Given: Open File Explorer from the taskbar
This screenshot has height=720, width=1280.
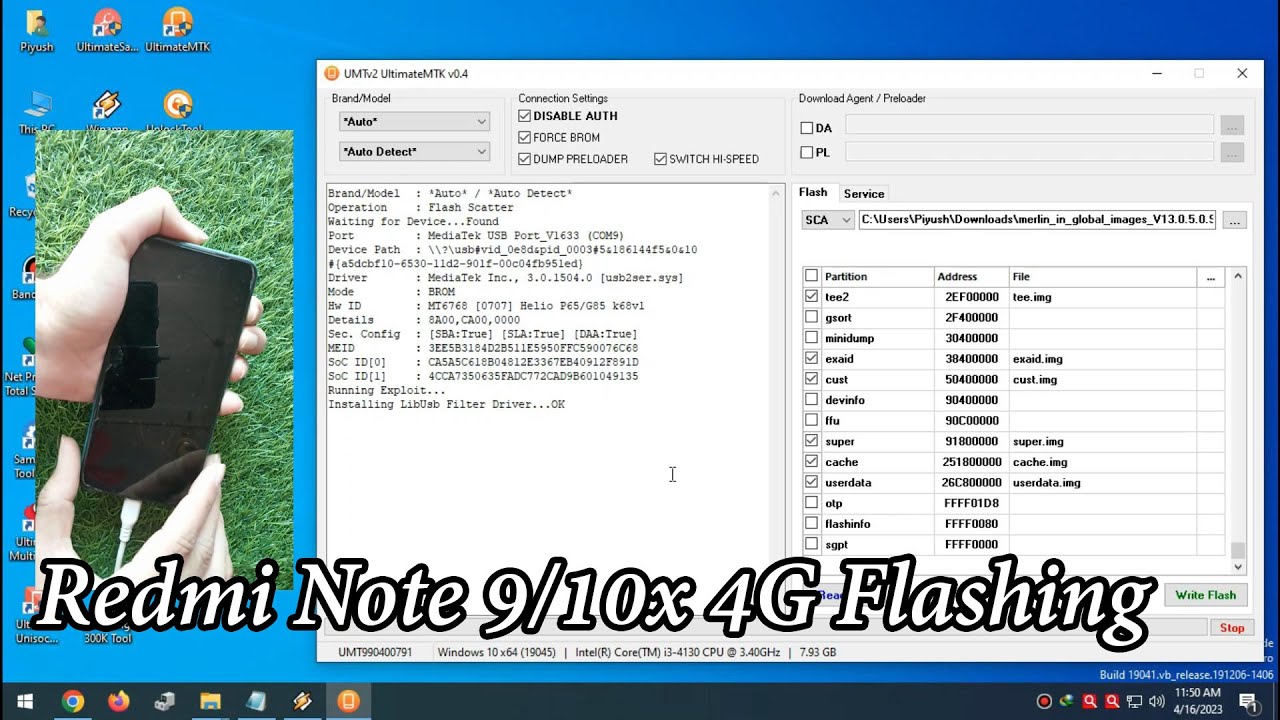Looking at the screenshot, I should pos(210,701).
